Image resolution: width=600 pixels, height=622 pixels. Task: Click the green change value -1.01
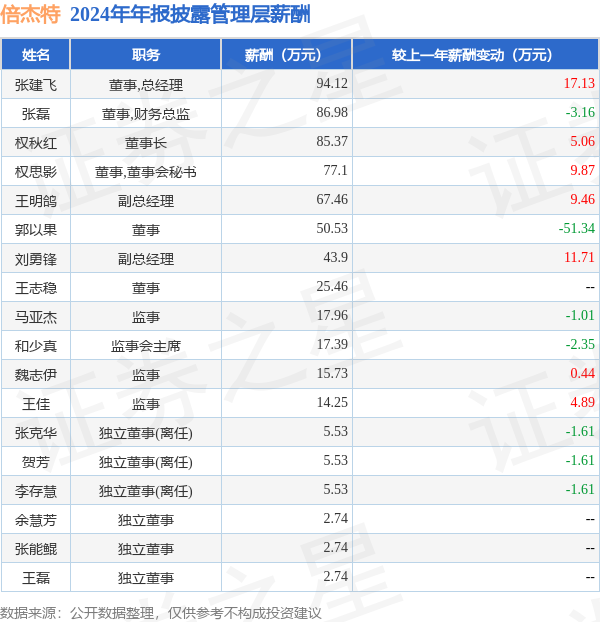(x=580, y=315)
